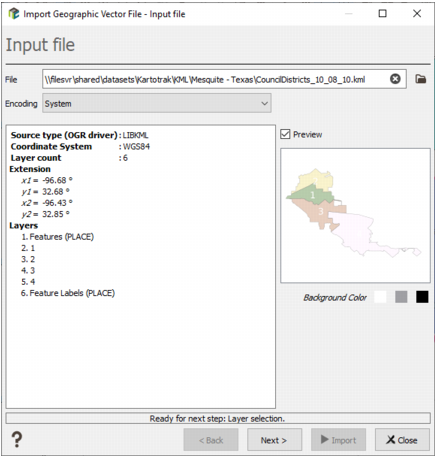Click the Import button
This screenshot has width=438, height=458.
click(338, 440)
